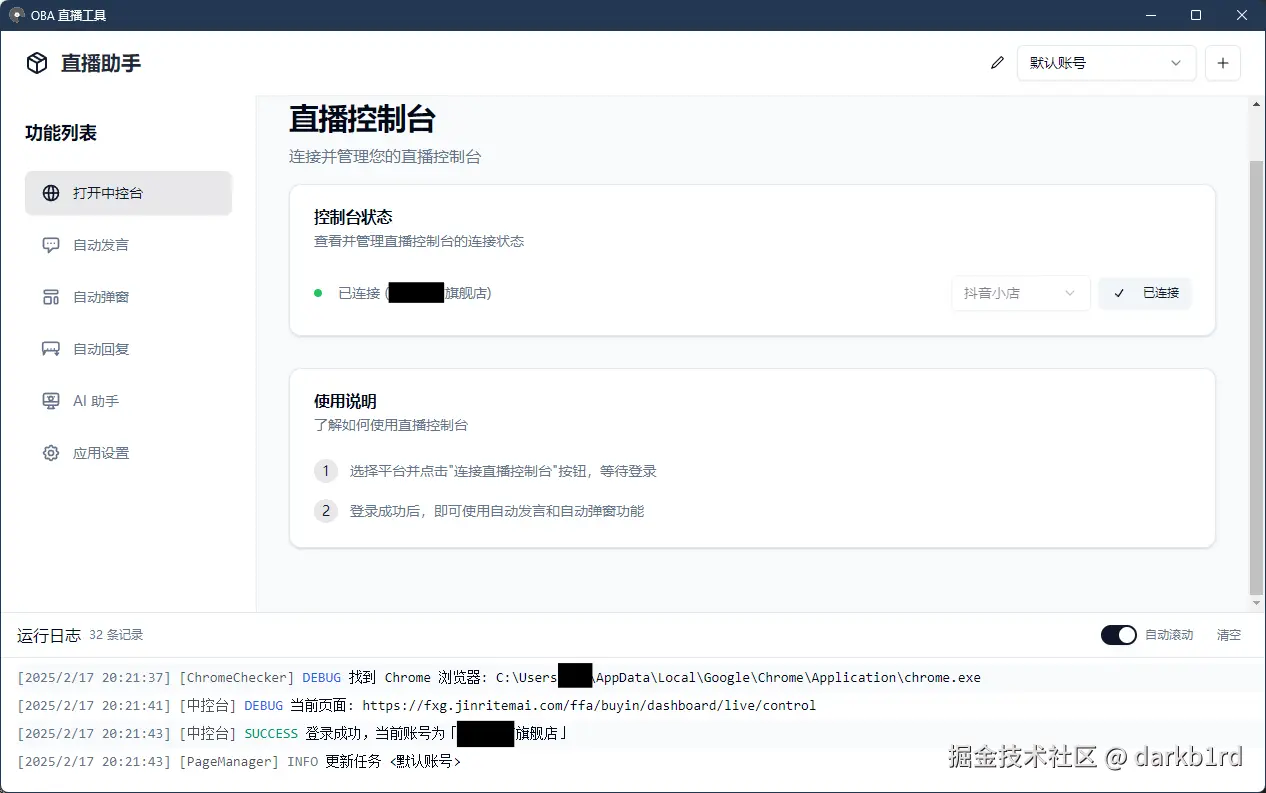Click the globe icon for 打开中控台
This screenshot has height=793, width=1266.
[x=51, y=193]
